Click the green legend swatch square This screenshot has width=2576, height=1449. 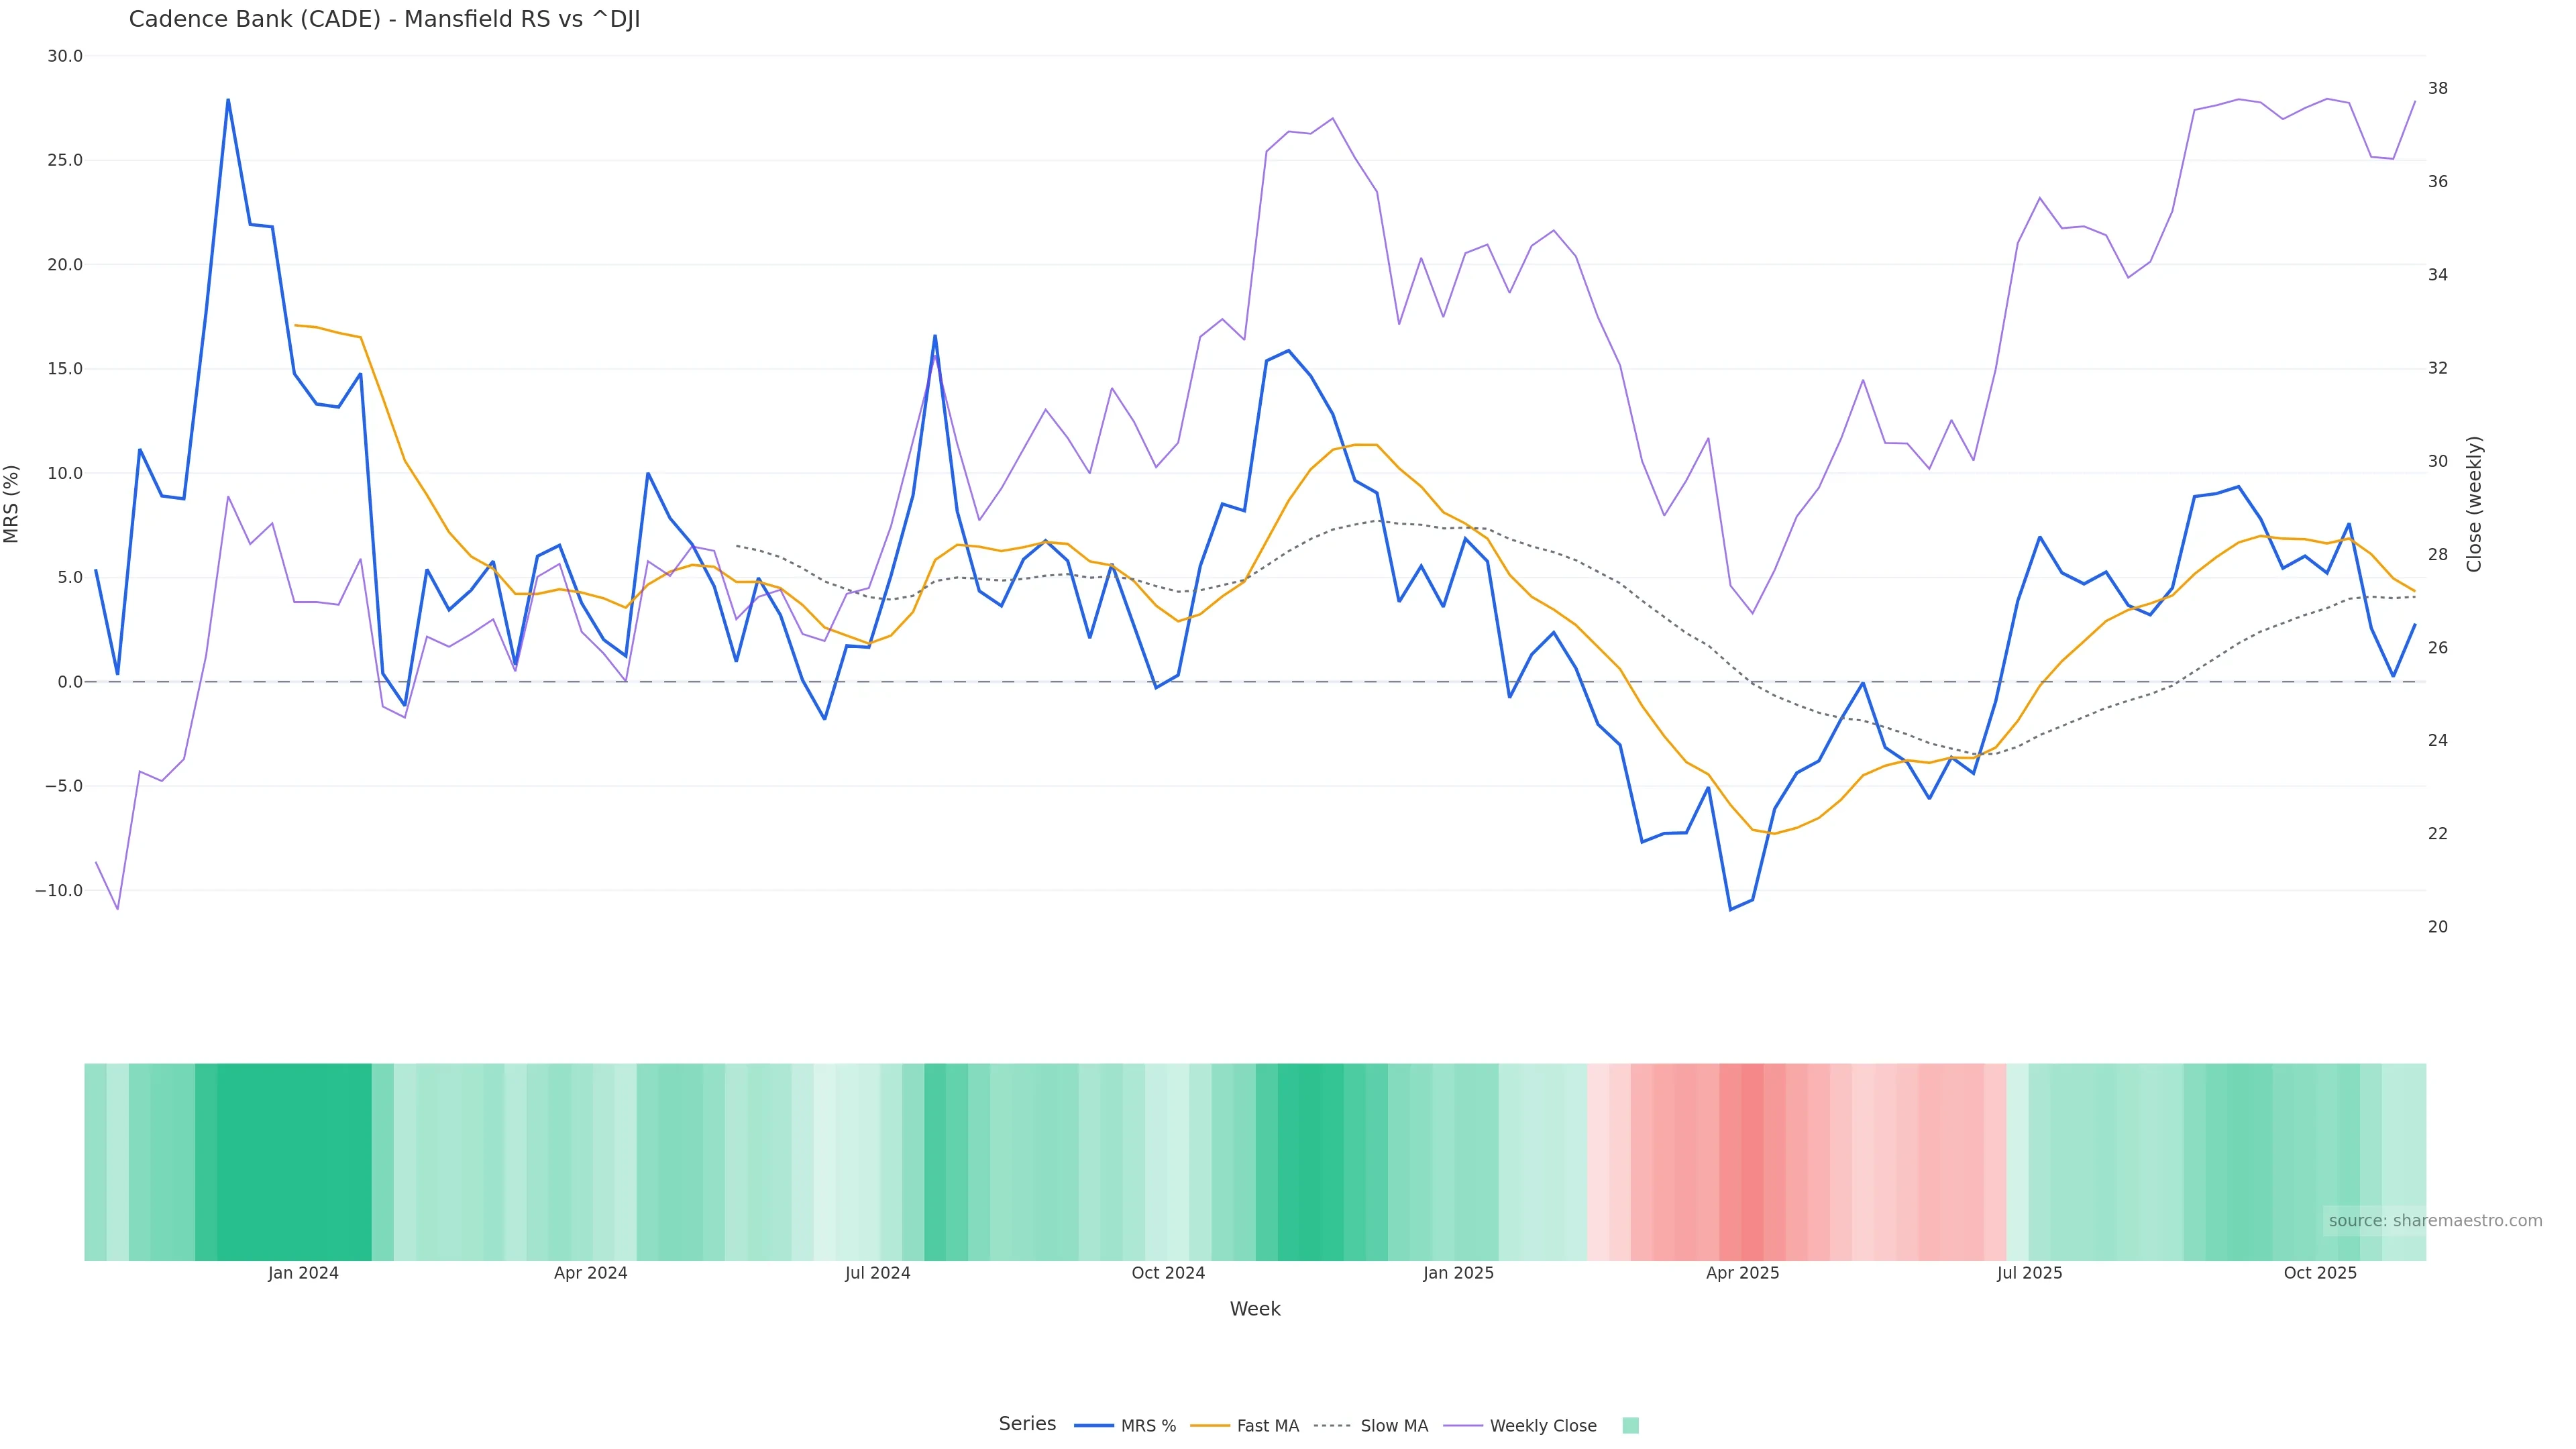(x=1630, y=1425)
